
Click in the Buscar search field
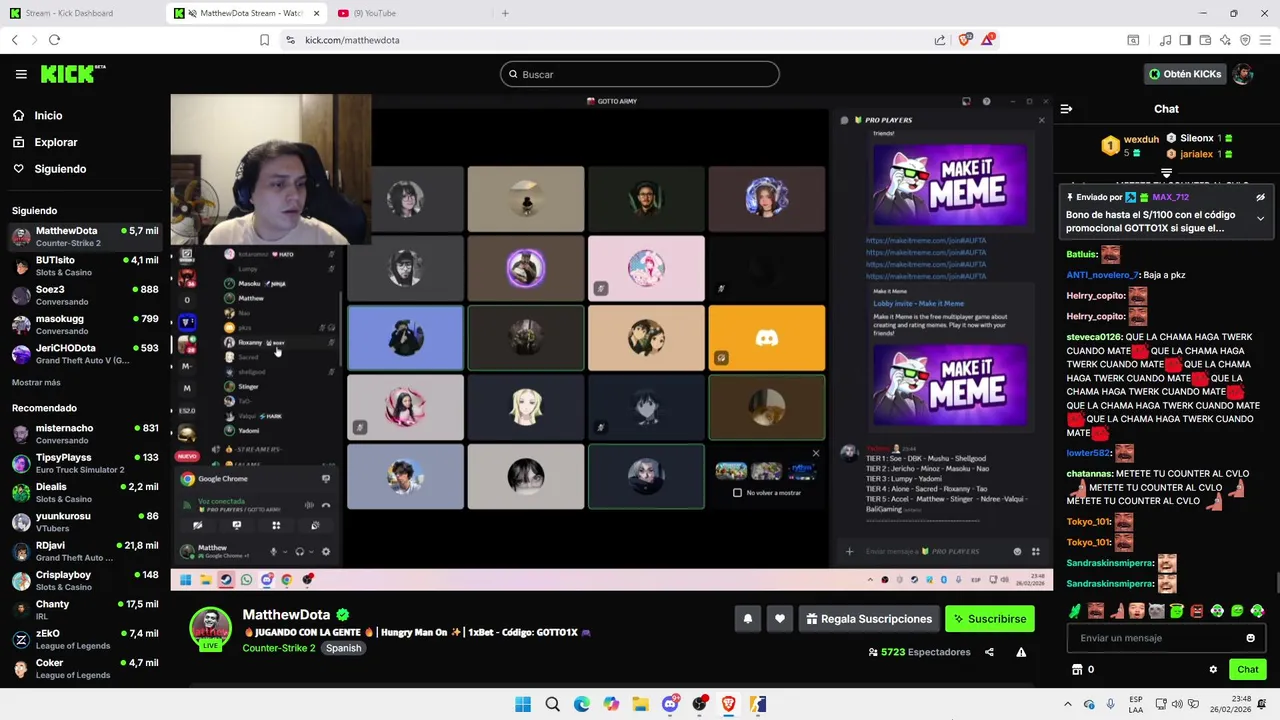click(640, 74)
